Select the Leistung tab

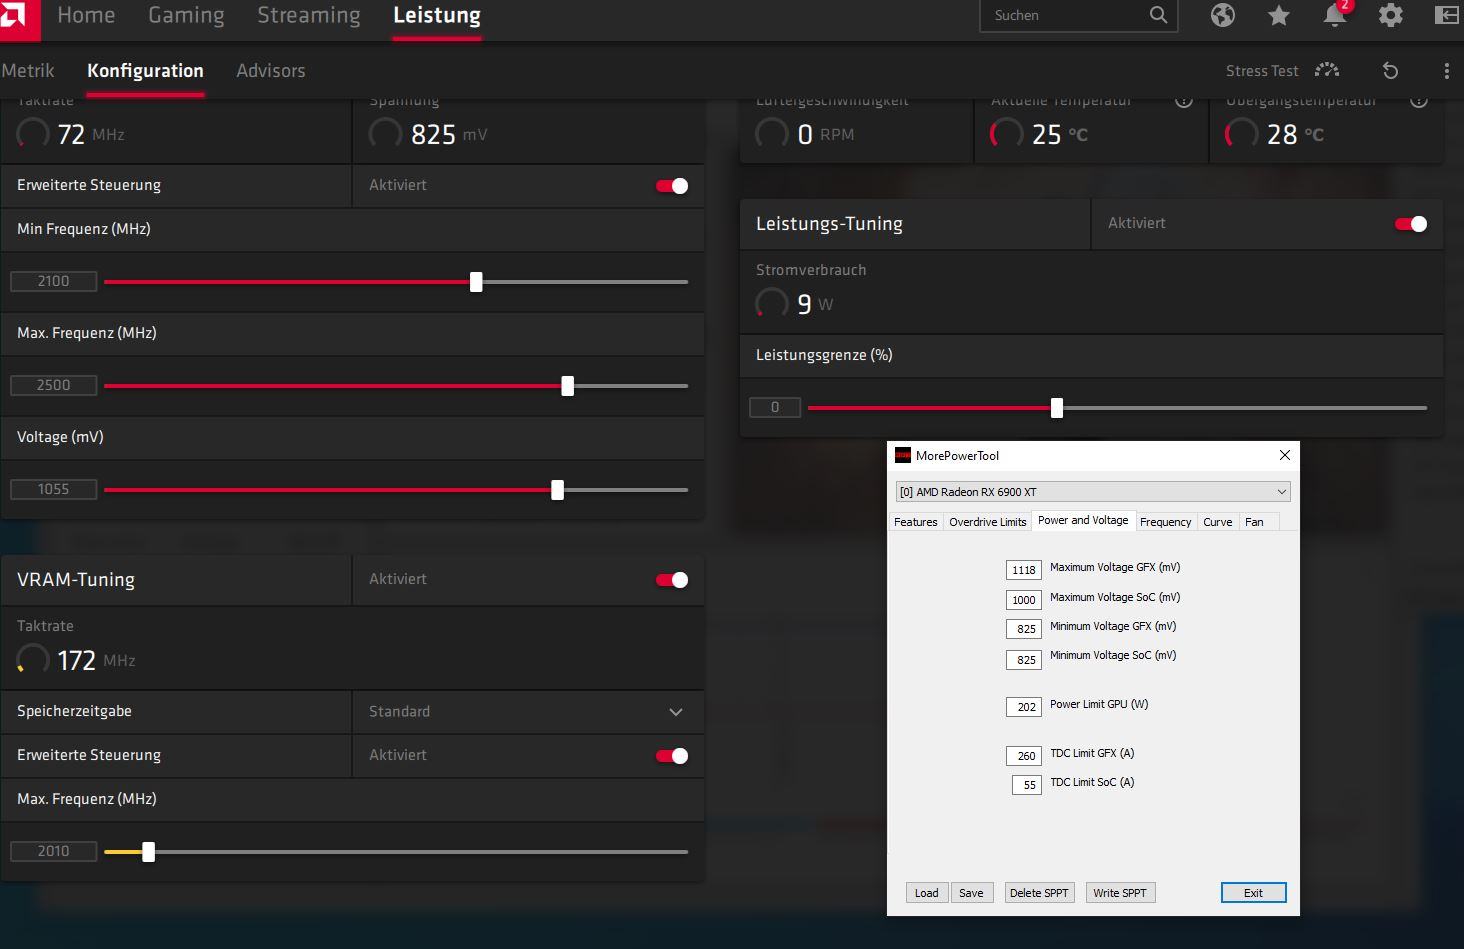click(x=437, y=16)
